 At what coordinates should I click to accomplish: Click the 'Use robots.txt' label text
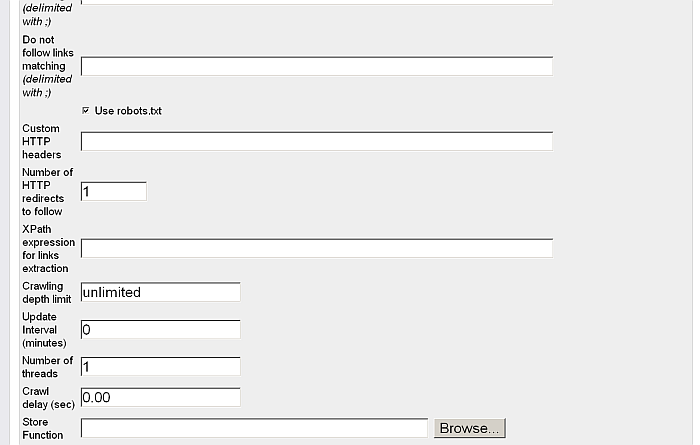click(x=128, y=111)
